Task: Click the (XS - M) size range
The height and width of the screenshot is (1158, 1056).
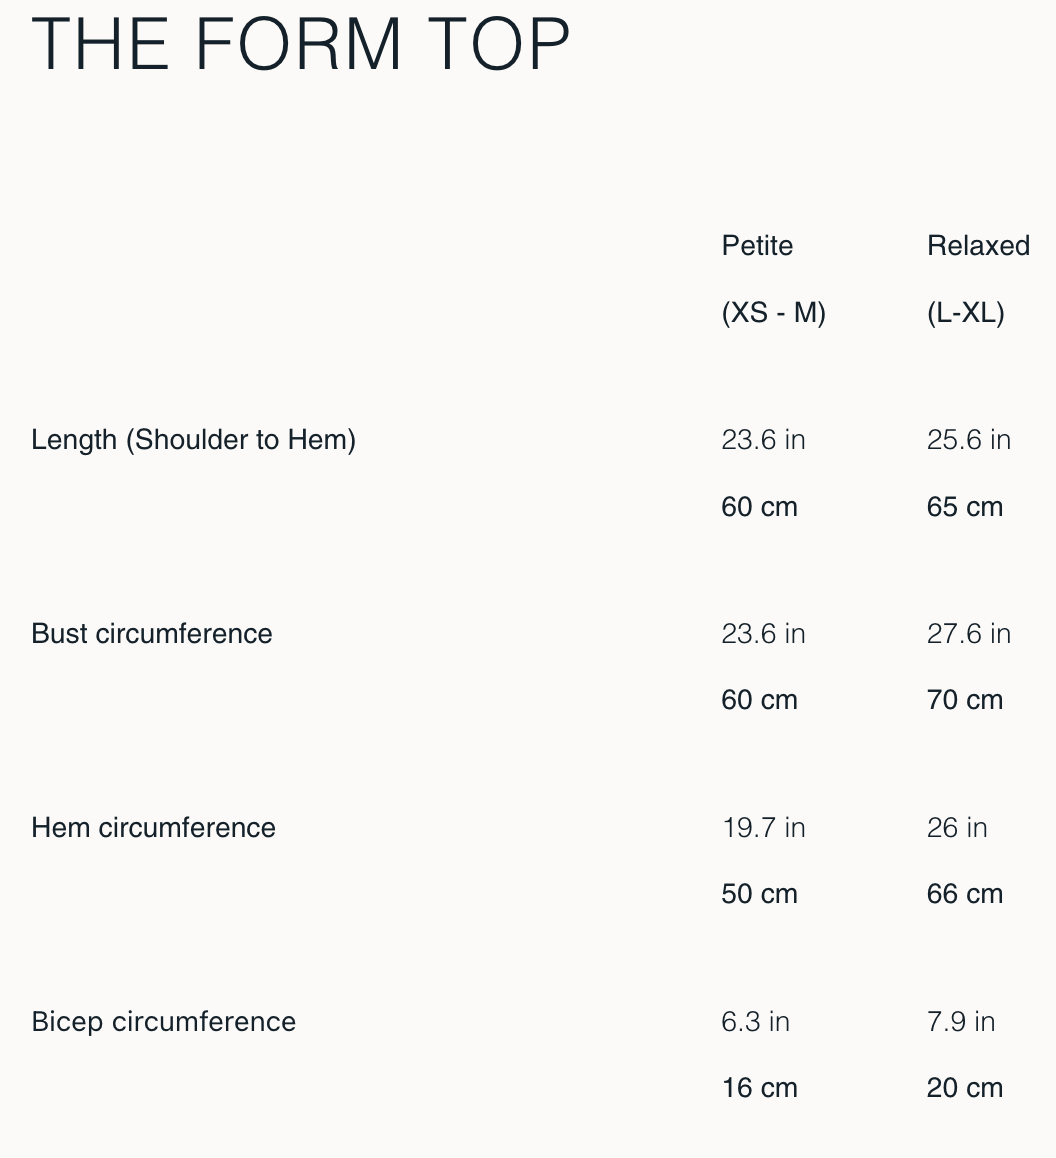Action: (x=773, y=313)
